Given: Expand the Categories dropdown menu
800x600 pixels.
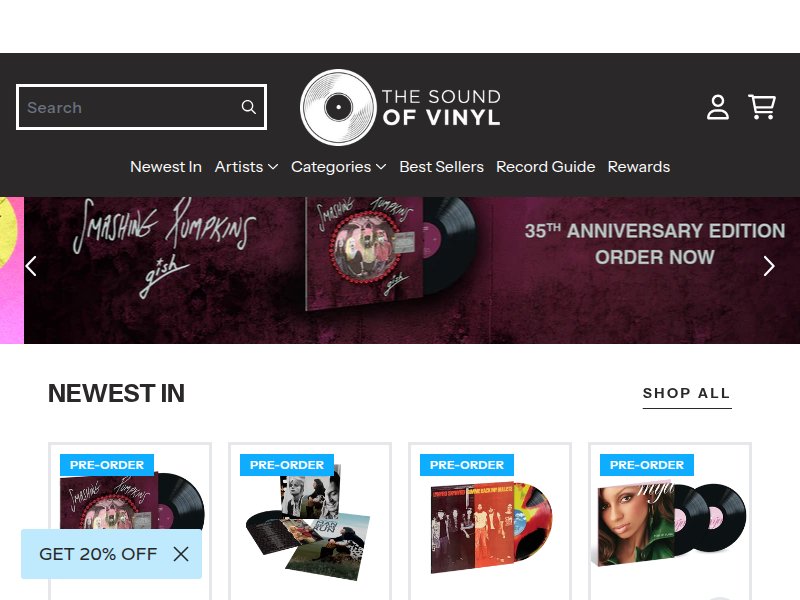Looking at the screenshot, I should 331,167.
